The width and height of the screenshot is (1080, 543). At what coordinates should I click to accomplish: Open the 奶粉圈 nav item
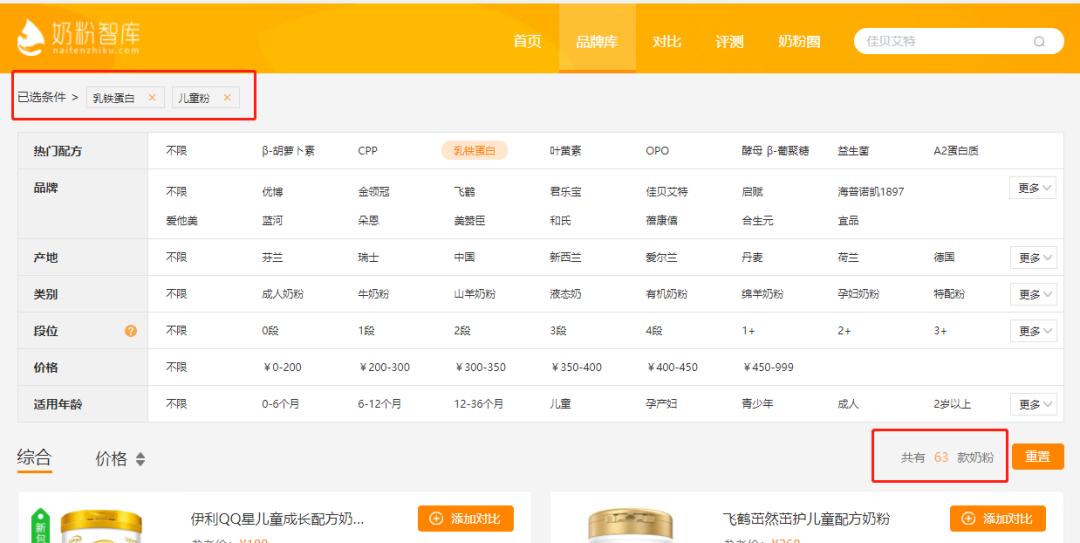click(x=799, y=41)
